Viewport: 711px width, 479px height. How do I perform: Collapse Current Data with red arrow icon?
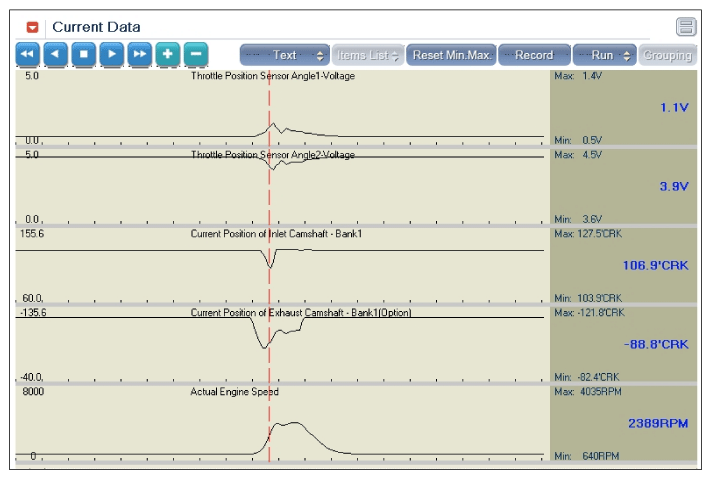32,27
